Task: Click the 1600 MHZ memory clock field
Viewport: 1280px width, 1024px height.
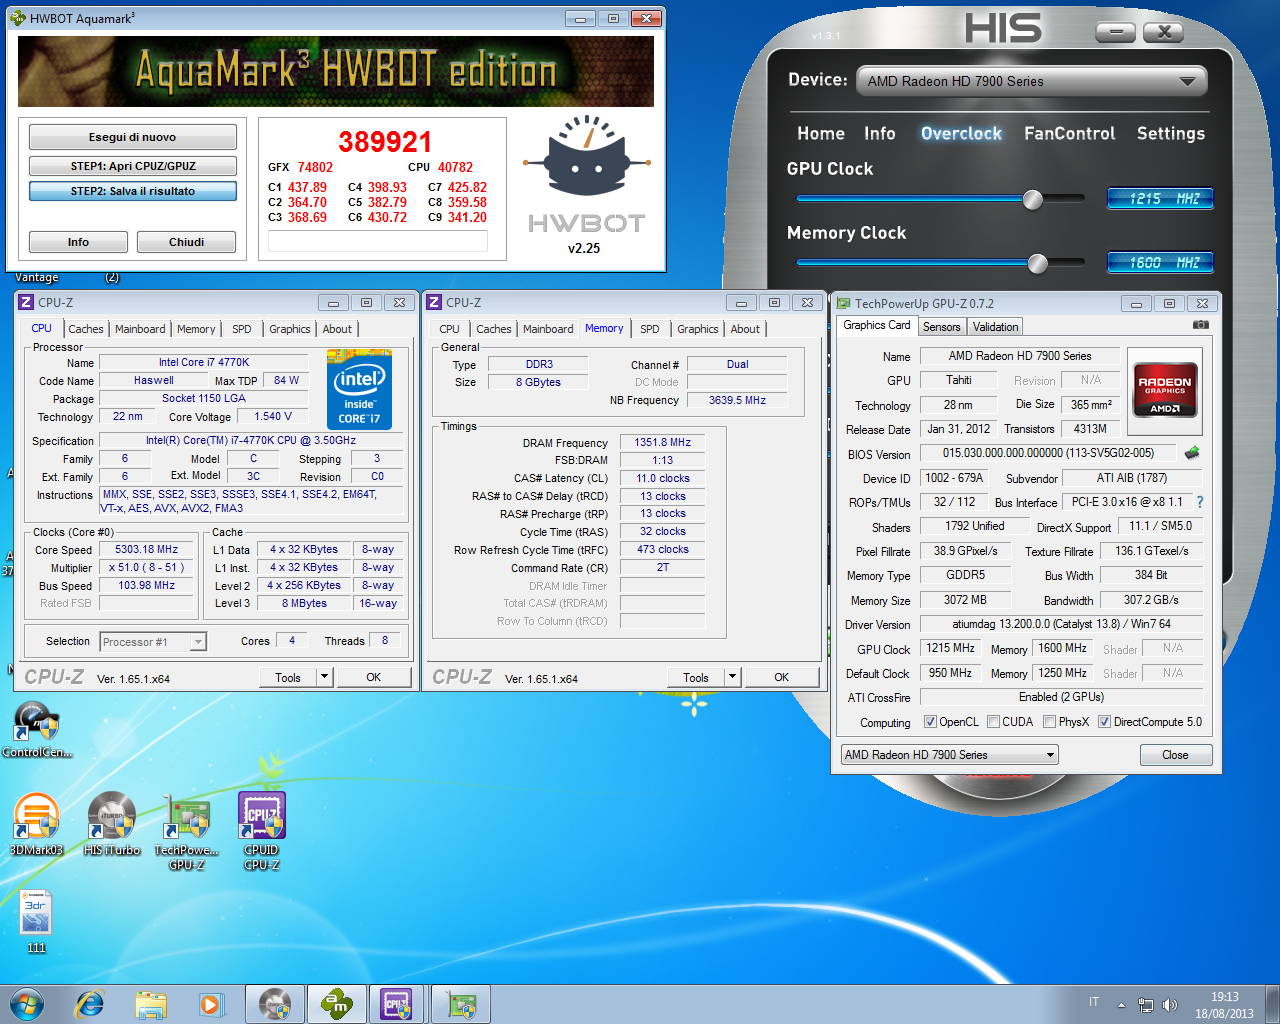Action: [x=1160, y=263]
